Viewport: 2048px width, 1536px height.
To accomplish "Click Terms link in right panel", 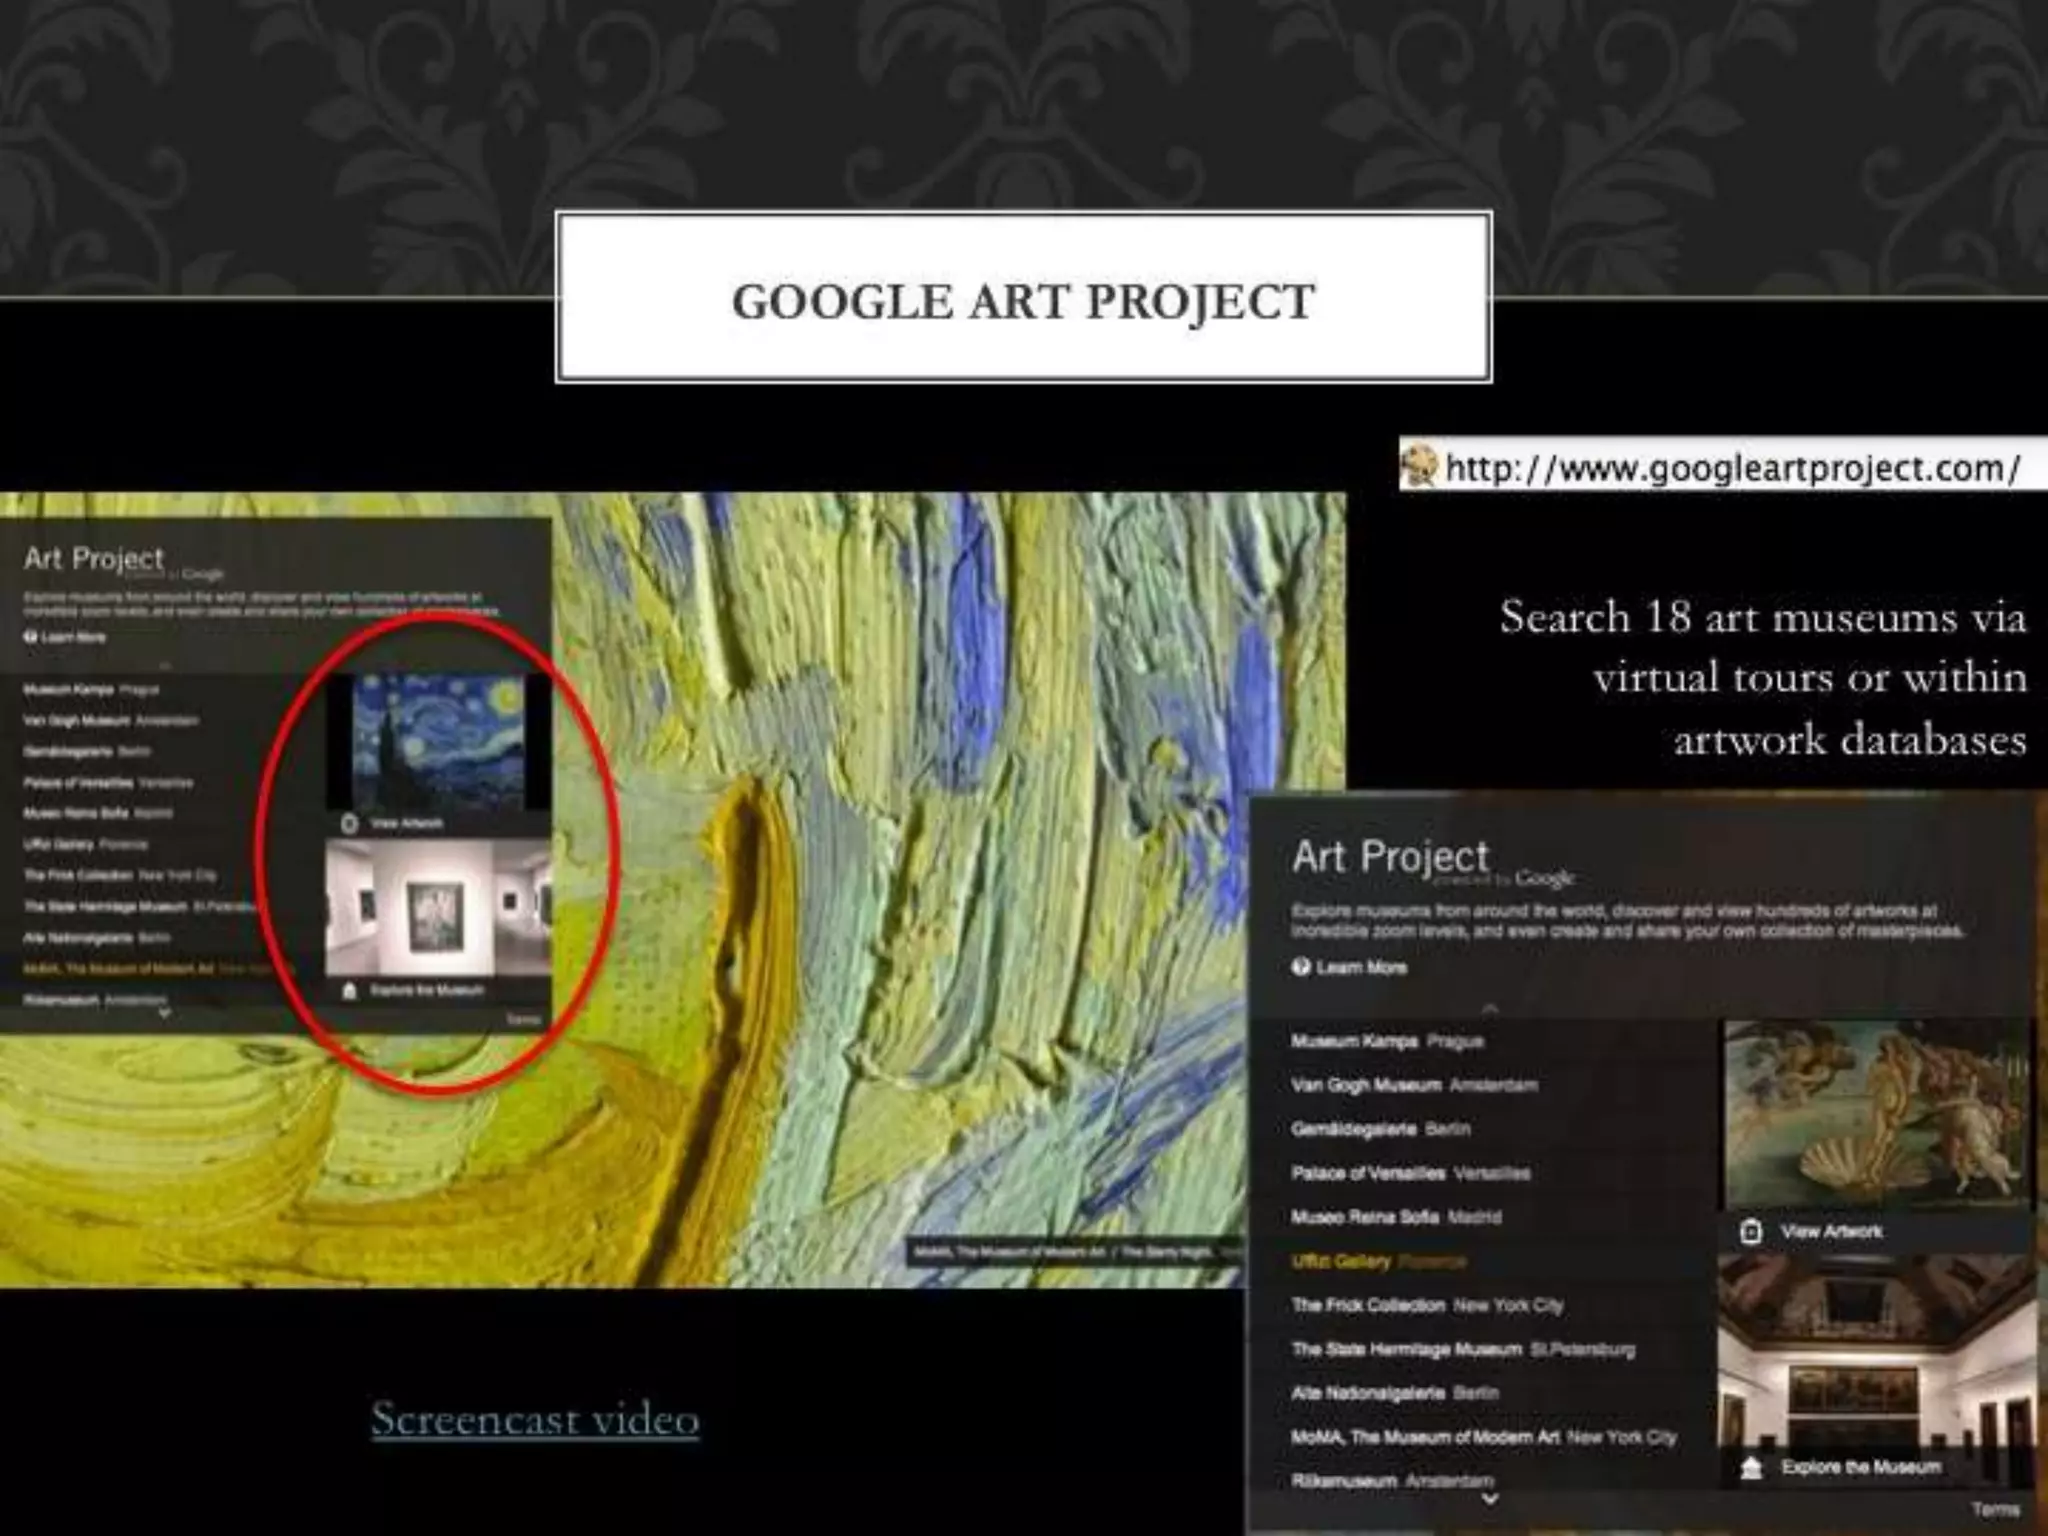I will [x=1996, y=1508].
